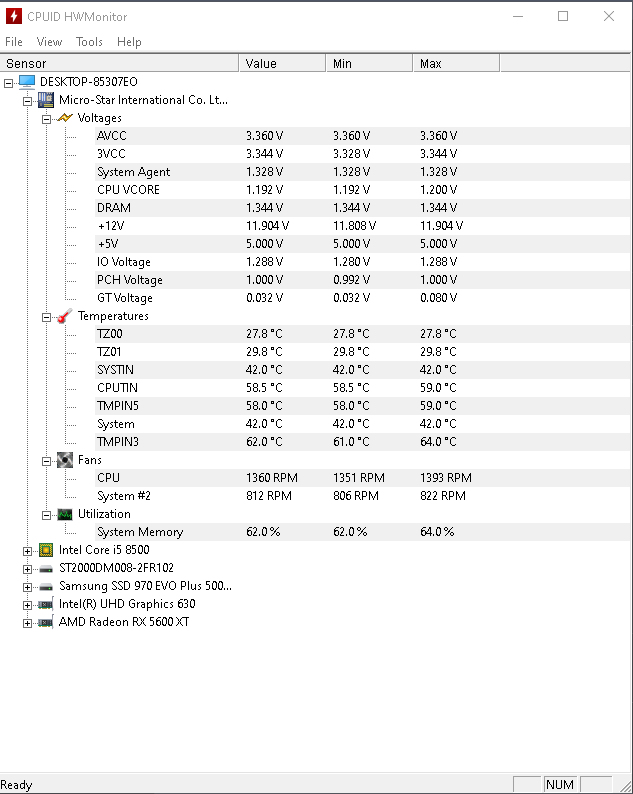
Task: Click the Micro-Star motherboard icon
Action: point(46,100)
